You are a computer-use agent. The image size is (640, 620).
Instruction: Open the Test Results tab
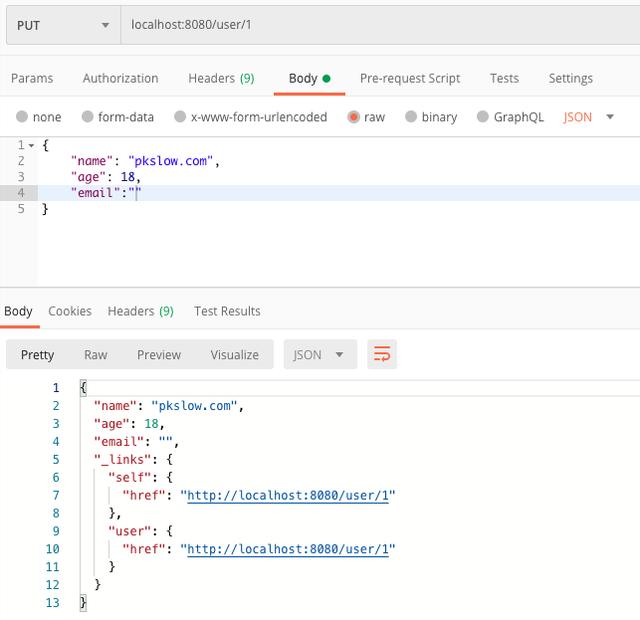[x=227, y=311]
